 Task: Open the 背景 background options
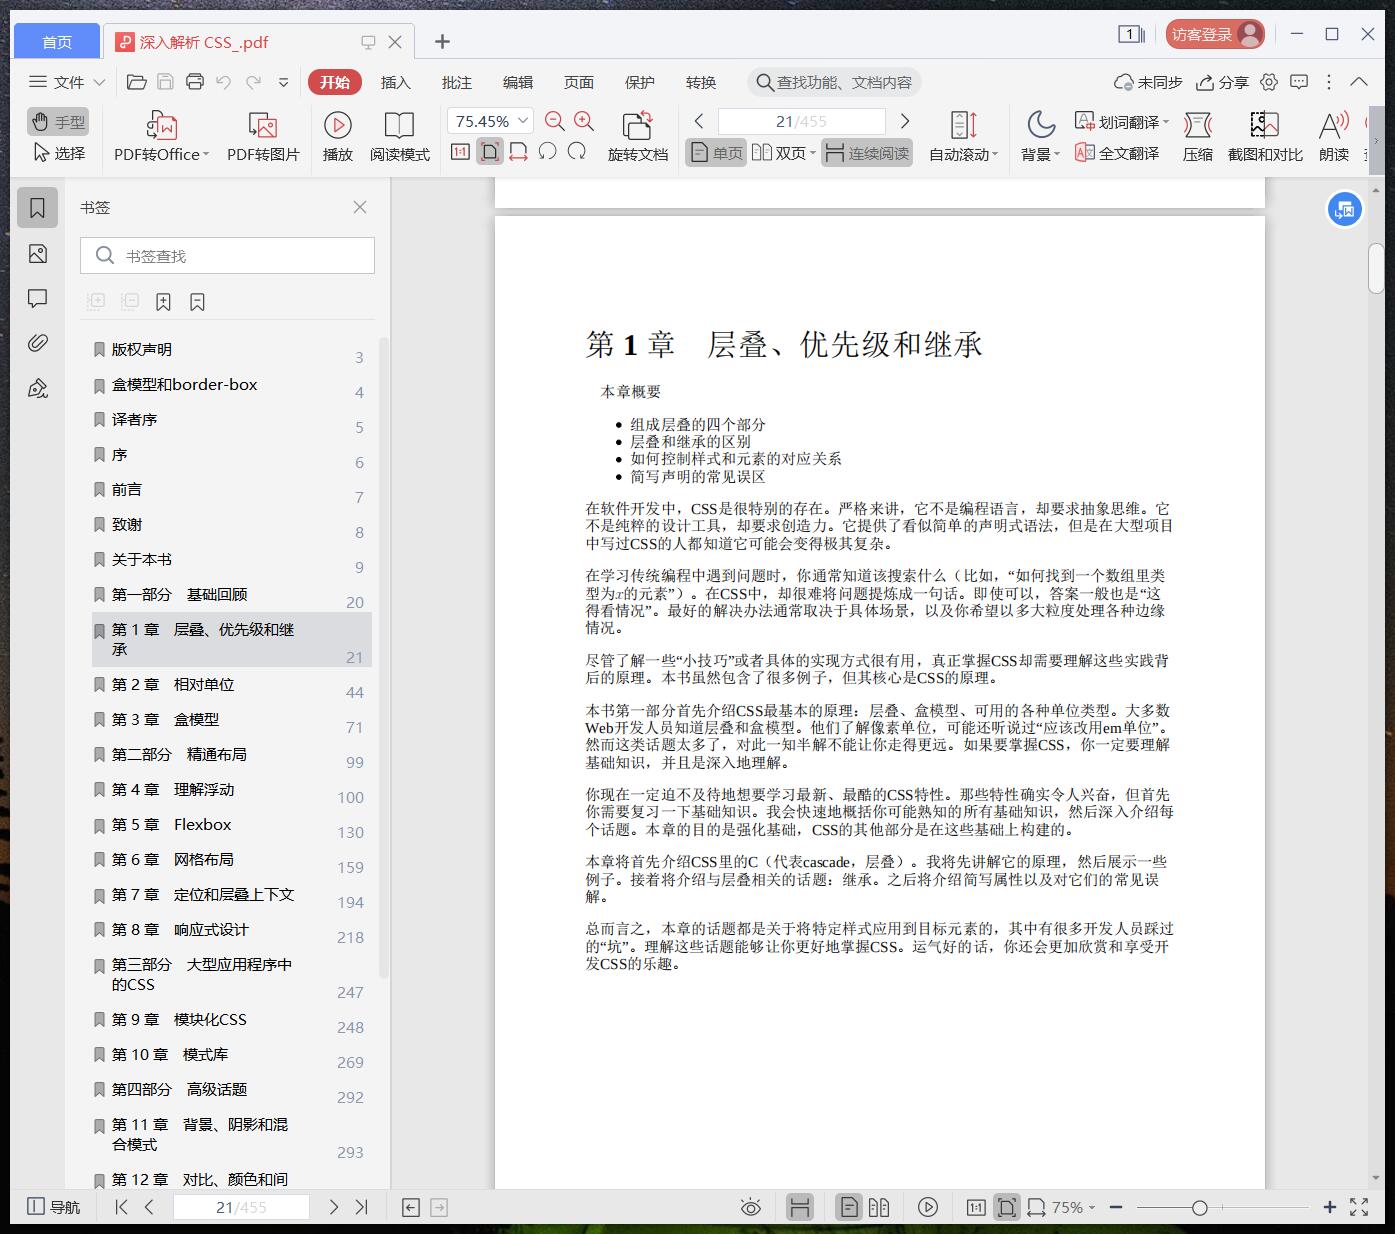(1040, 137)
